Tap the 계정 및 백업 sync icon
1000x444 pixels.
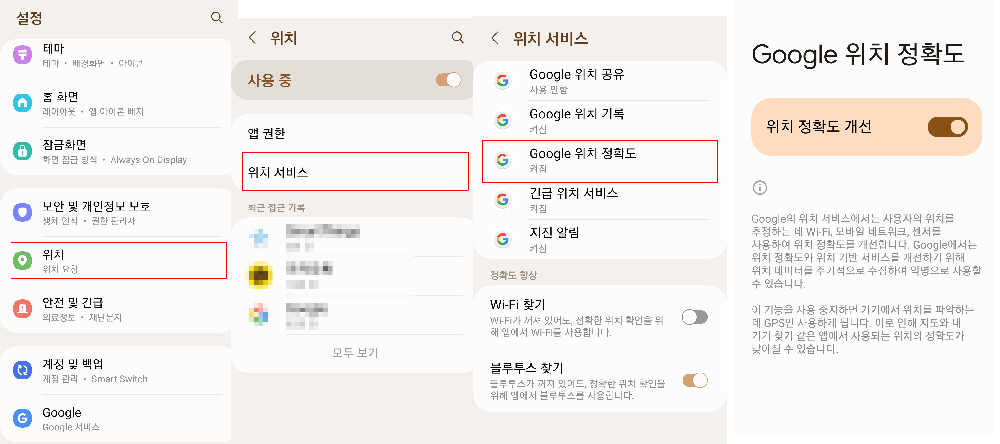click(22, 370)
